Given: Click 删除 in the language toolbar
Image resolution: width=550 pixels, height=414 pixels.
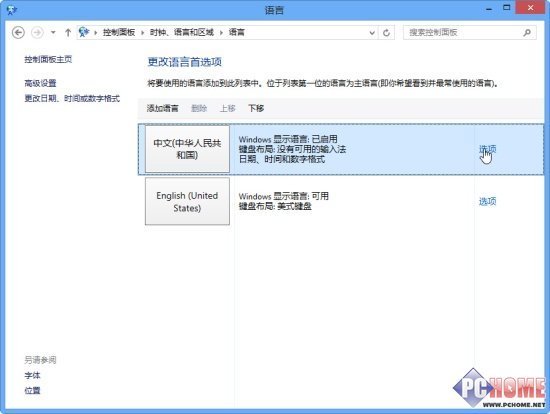Looking at the screenshot, I should tap(199, 108).
